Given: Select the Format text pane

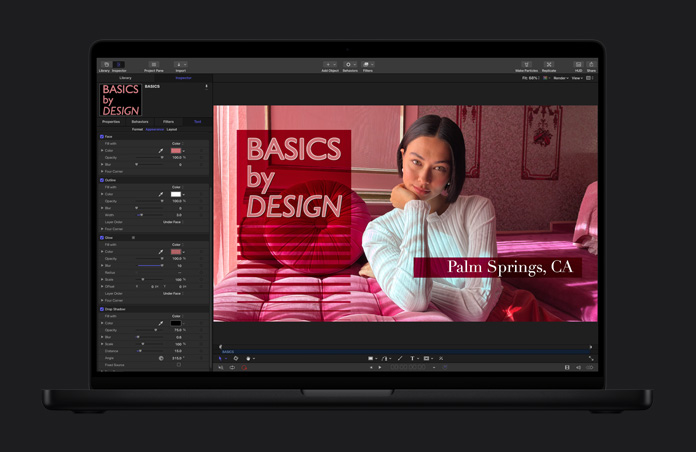Looking at the screenshot, I should (x=137, y=129).
